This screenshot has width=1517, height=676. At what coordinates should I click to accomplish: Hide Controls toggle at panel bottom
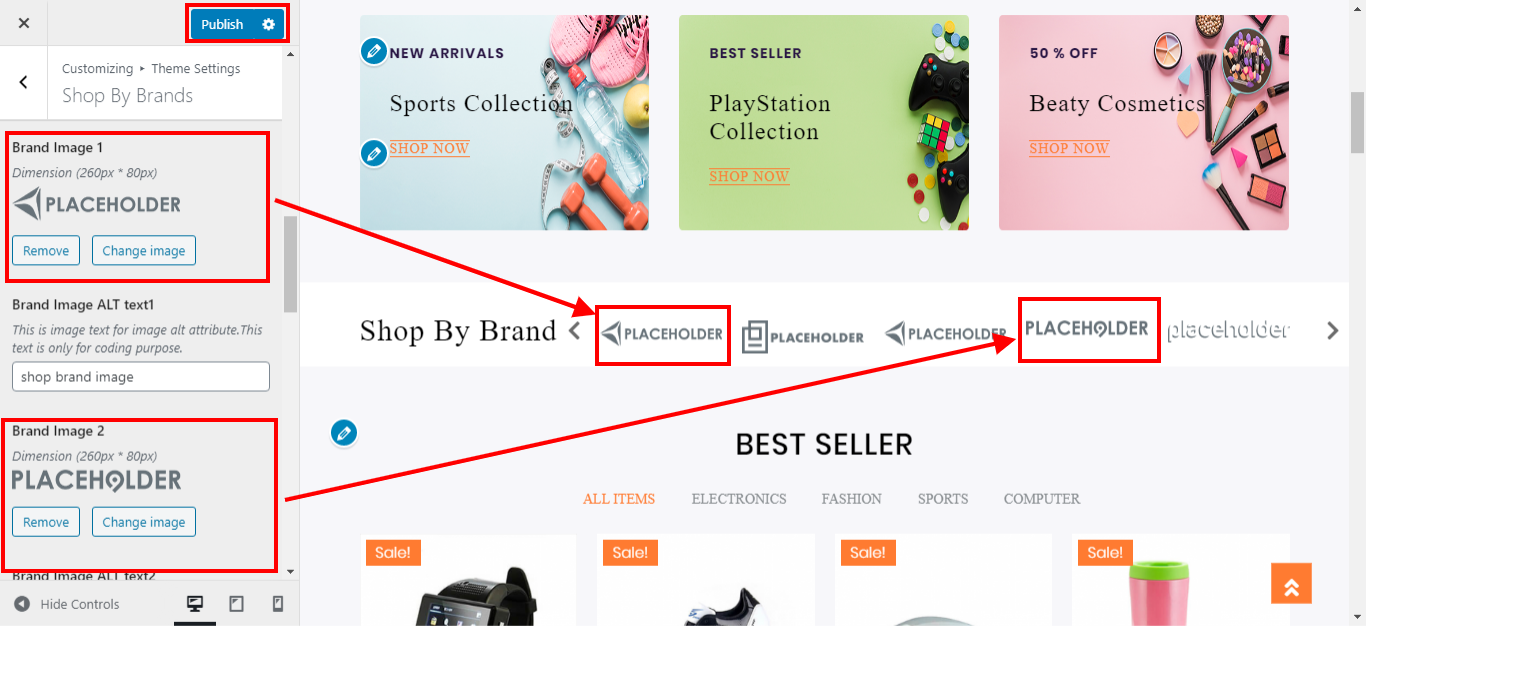(67, 604)
